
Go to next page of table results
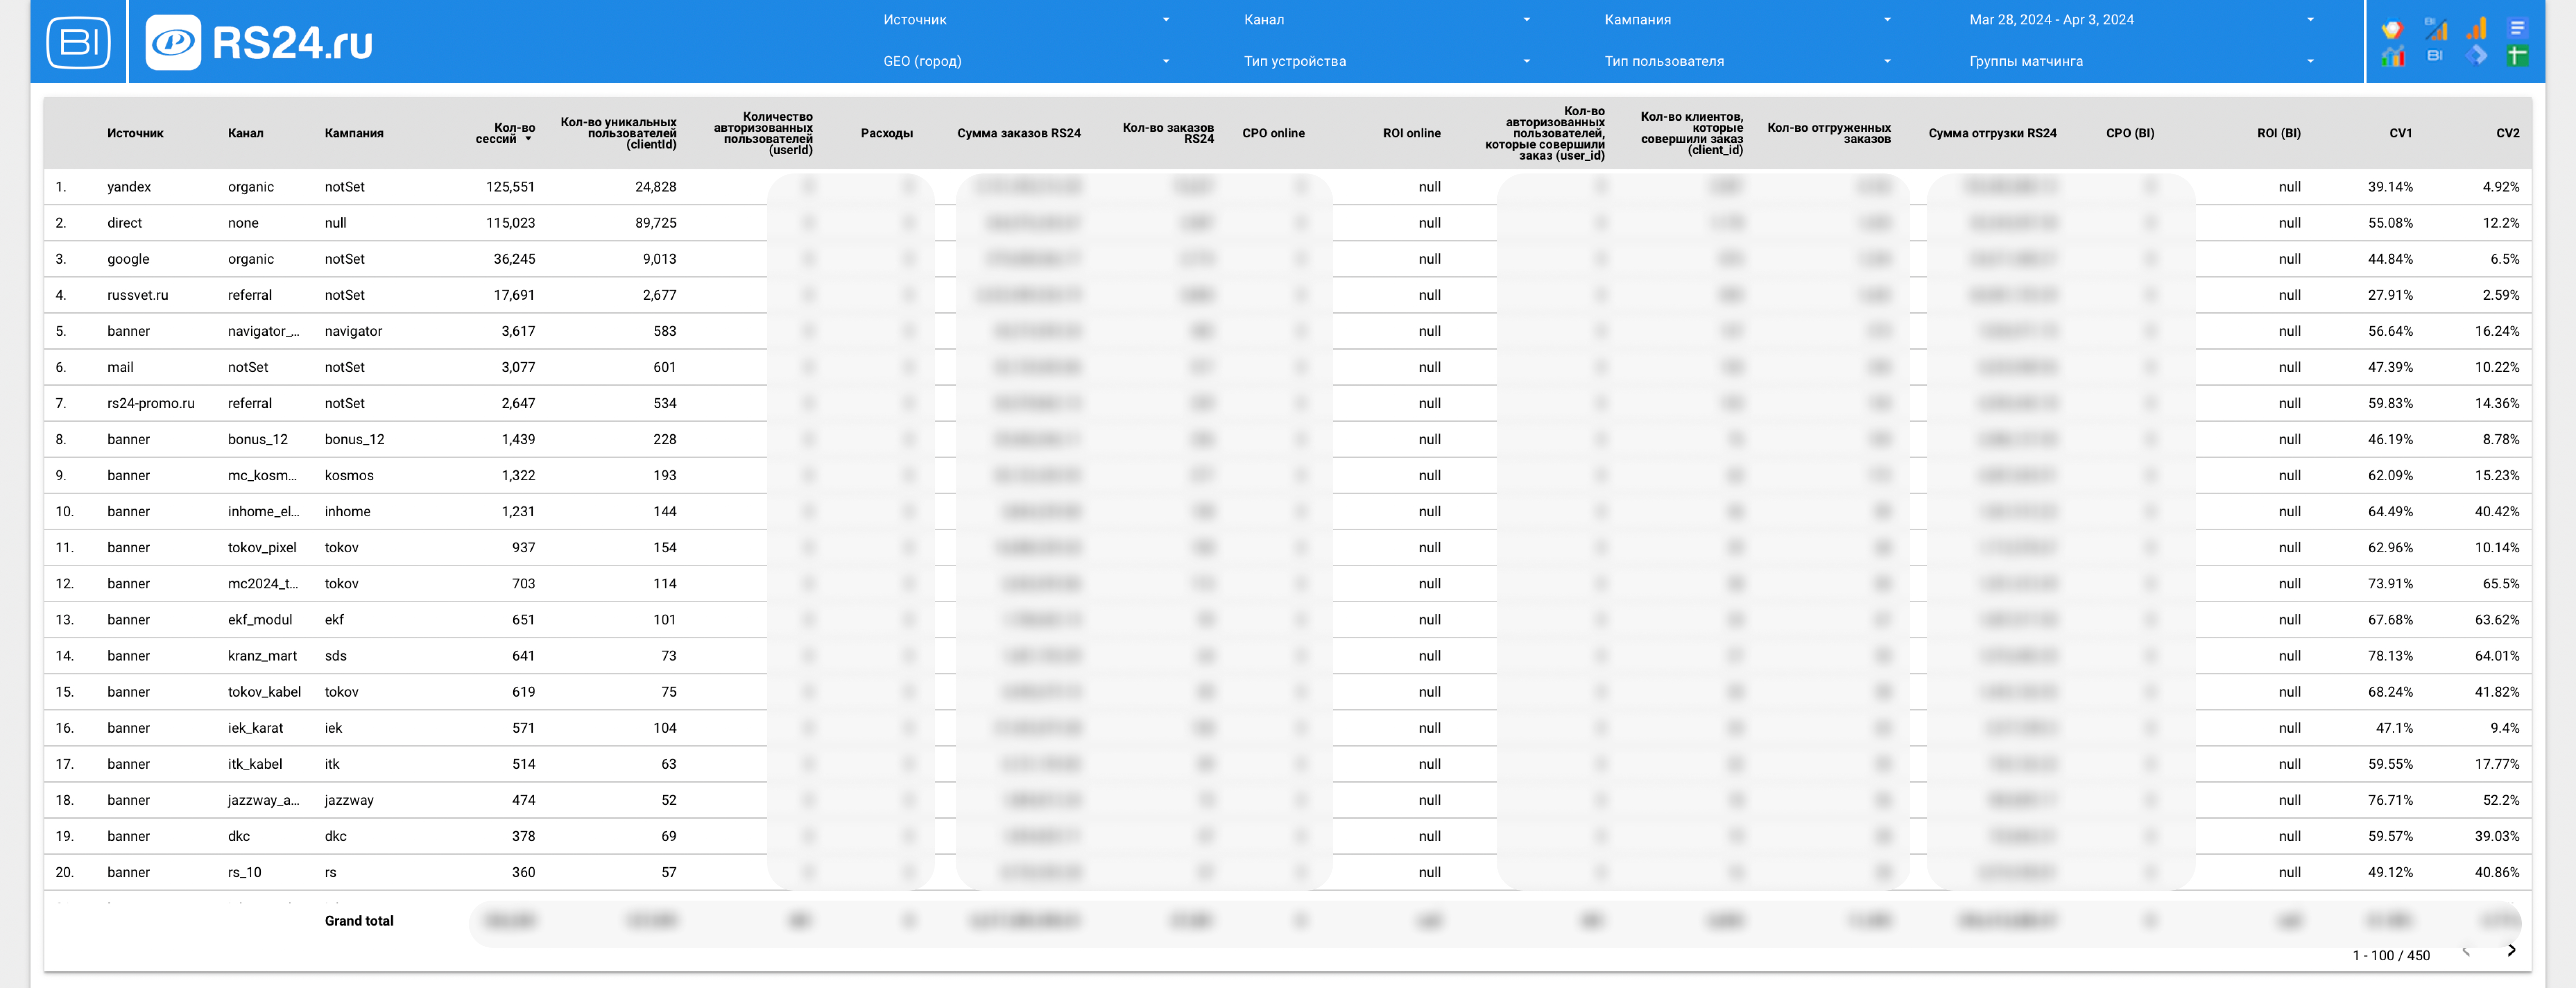2511,951
